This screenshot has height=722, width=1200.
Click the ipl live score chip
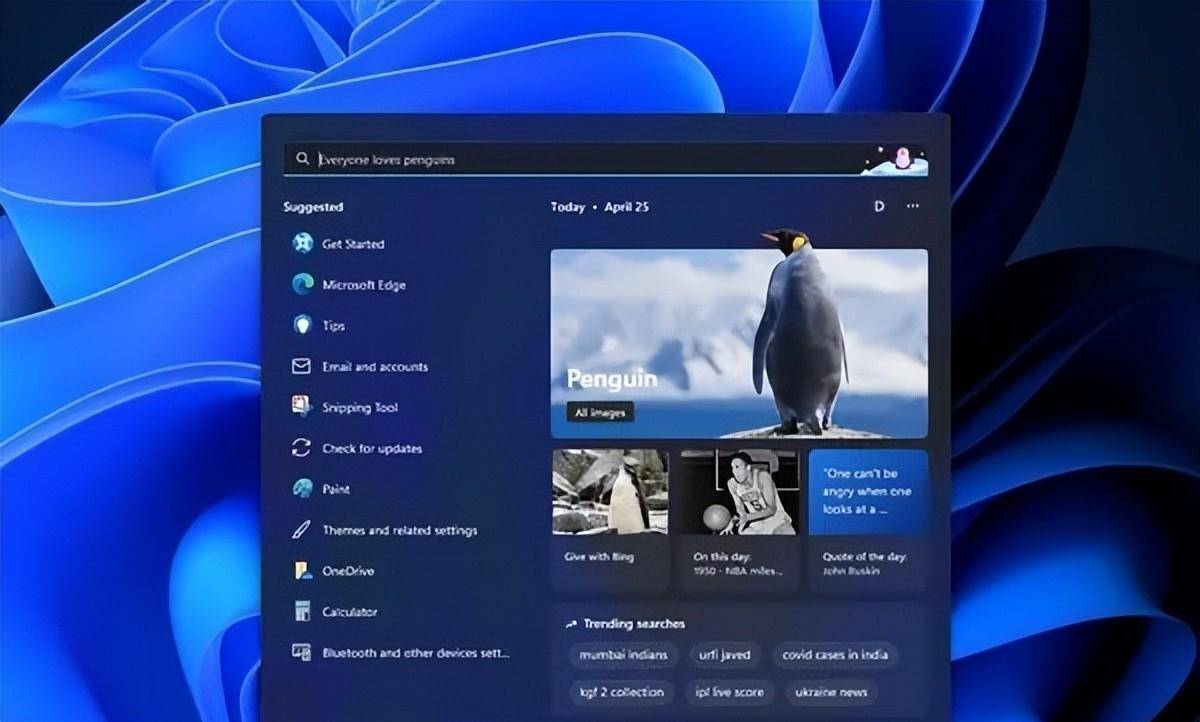point(729,692)
